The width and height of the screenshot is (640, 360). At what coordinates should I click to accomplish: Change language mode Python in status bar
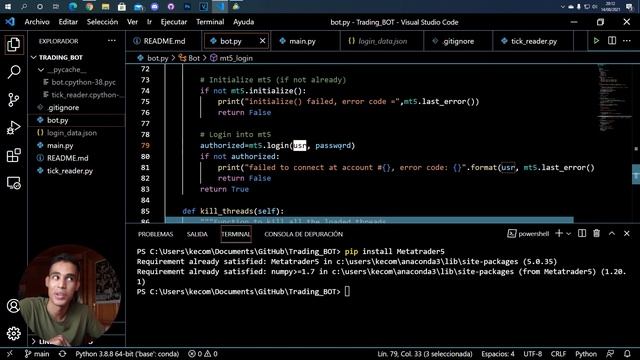click(x=586, y=354)
